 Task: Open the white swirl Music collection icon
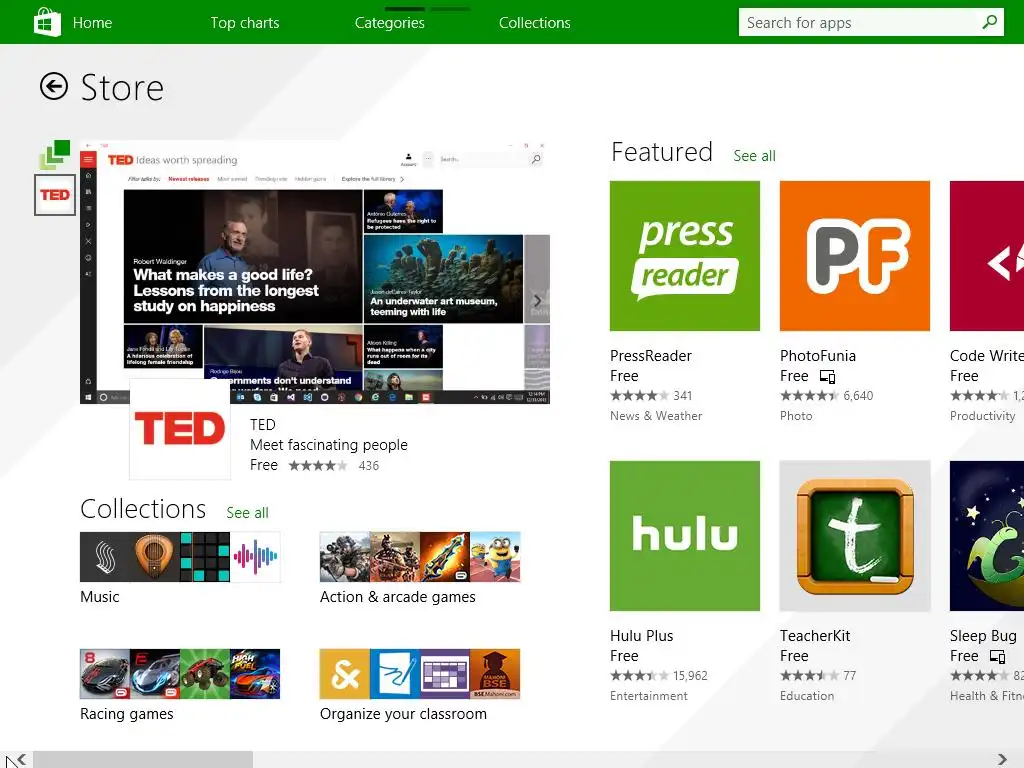tap(104, 557)
